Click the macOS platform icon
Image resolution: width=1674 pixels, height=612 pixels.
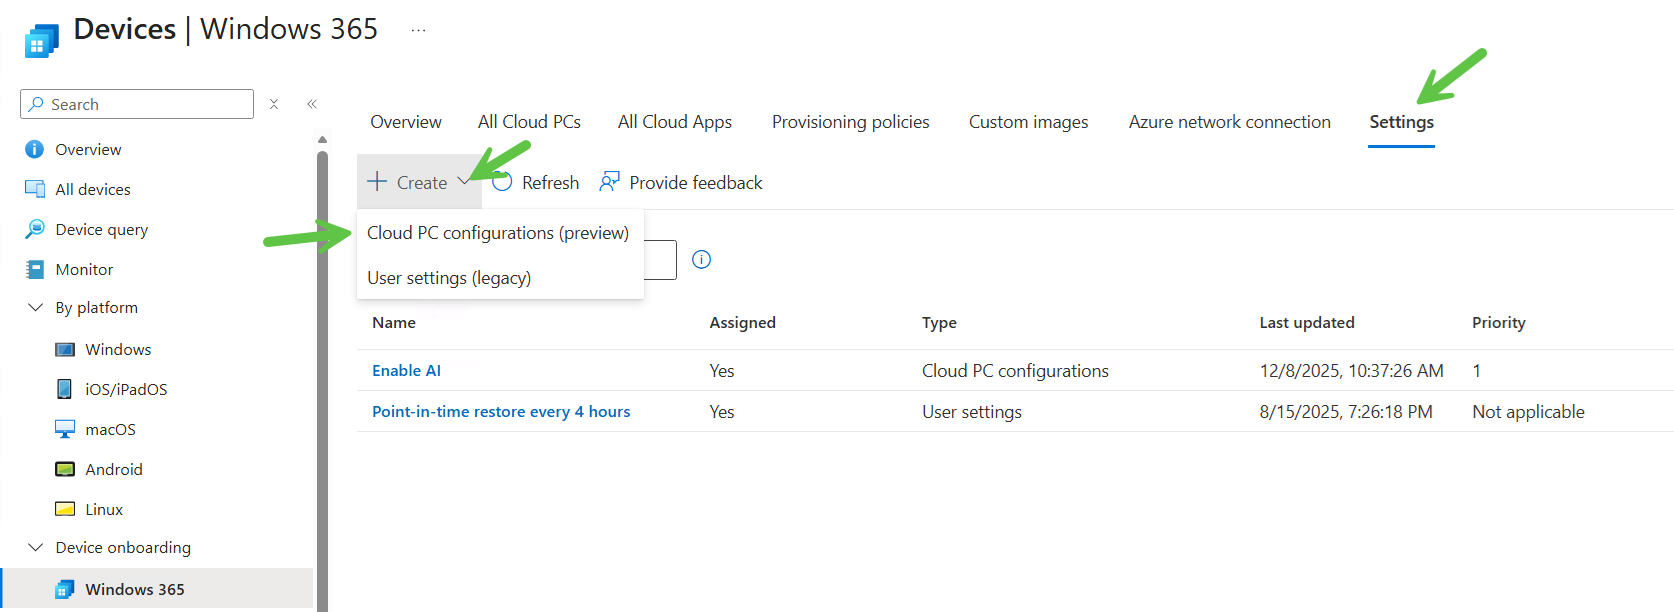[65, 429]
